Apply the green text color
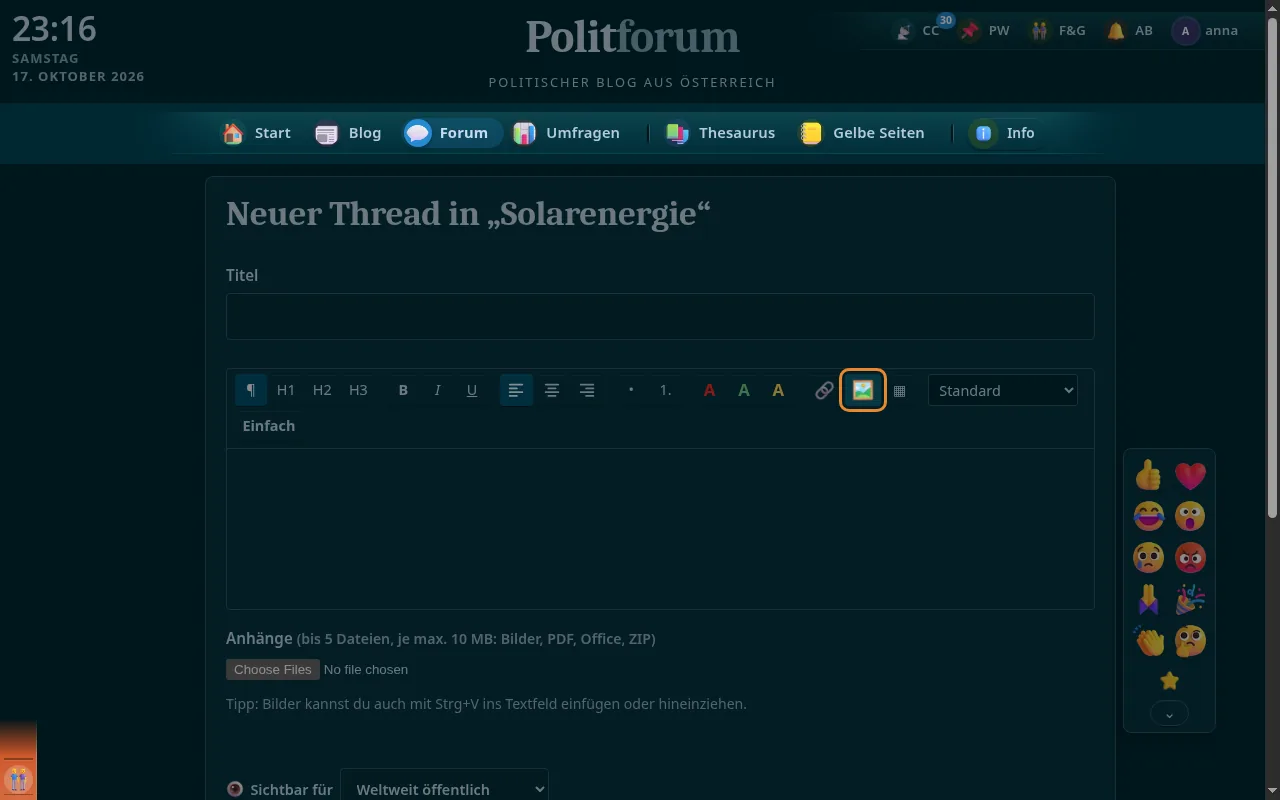This screenshot has height=800, width=1280. click(744, 390)
